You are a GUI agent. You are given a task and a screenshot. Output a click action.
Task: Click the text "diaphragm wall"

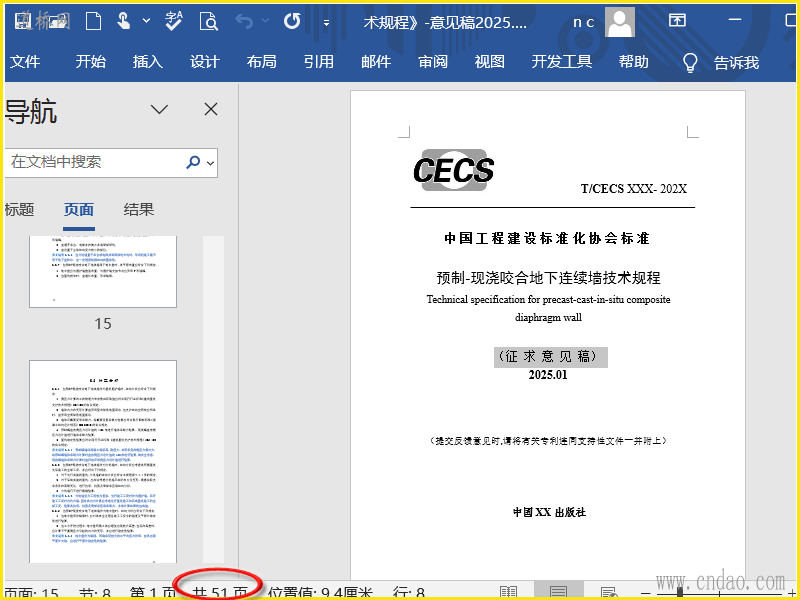click(548, 317)
